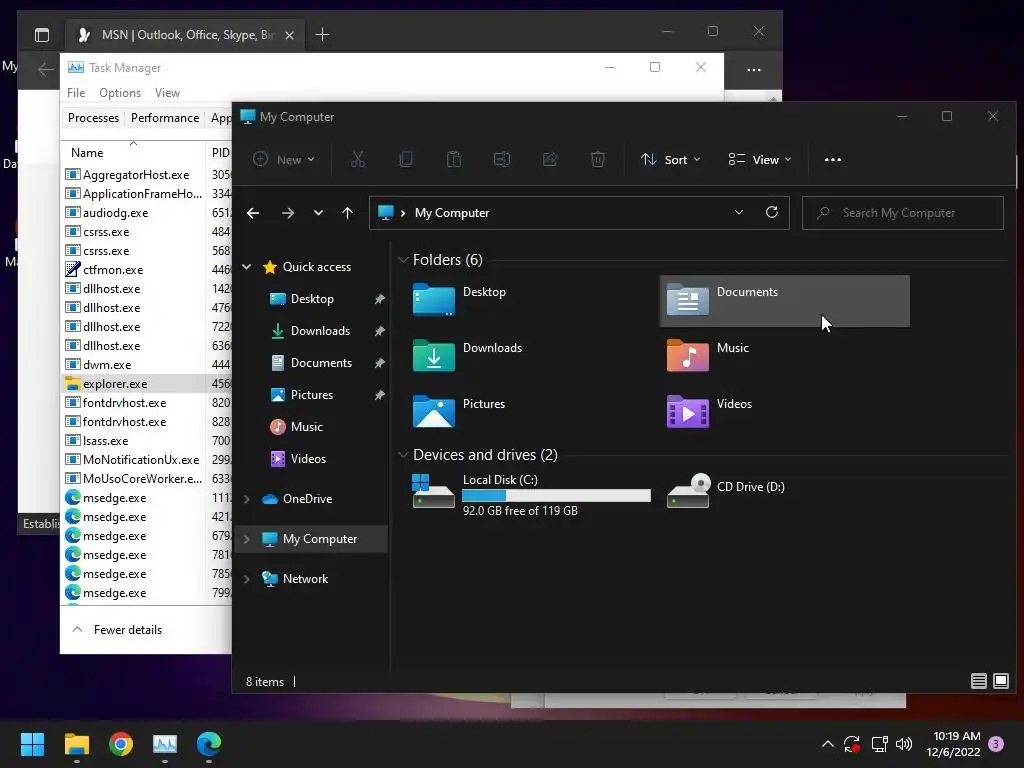
Task: Switch to details view icon in status bar
Action: 978,681
